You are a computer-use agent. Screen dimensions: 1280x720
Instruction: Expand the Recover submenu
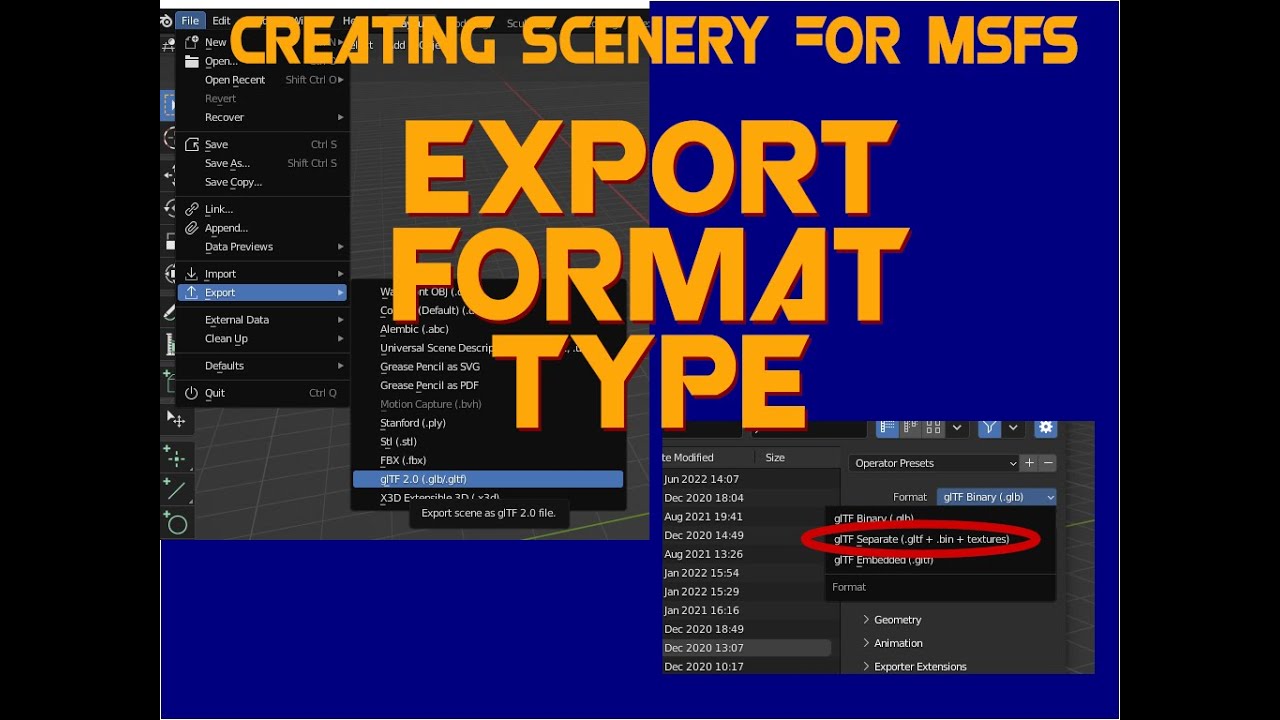click(x=264, y=117)
